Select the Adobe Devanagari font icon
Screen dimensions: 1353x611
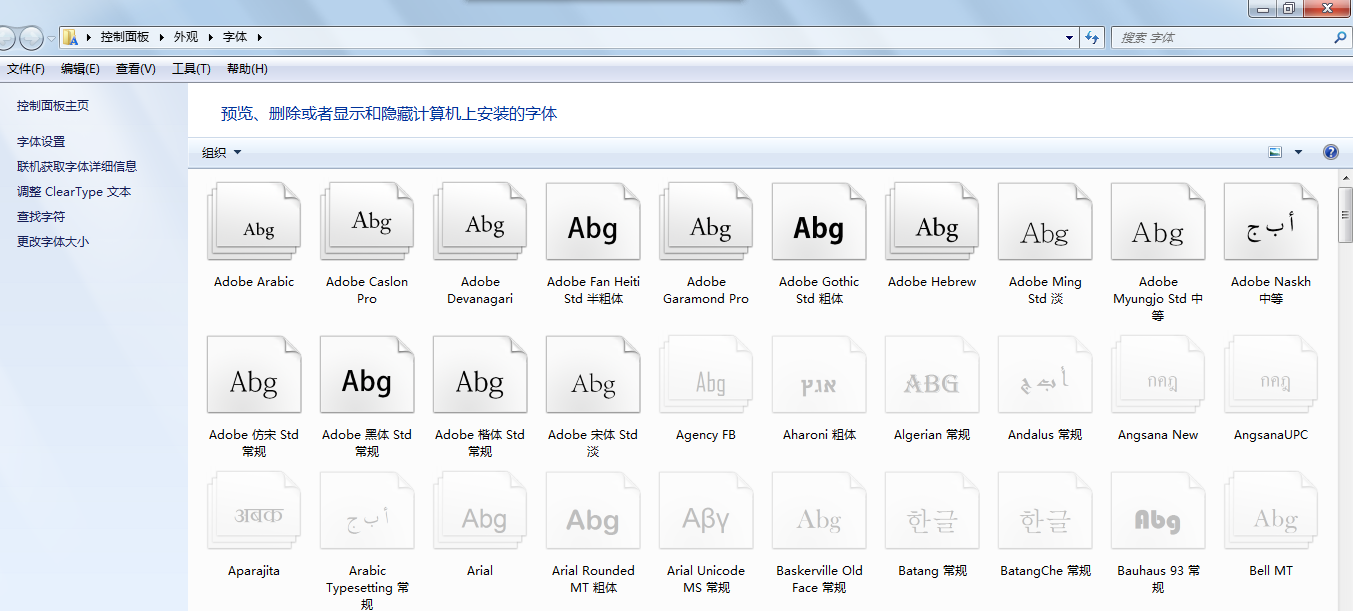(480, 223)
